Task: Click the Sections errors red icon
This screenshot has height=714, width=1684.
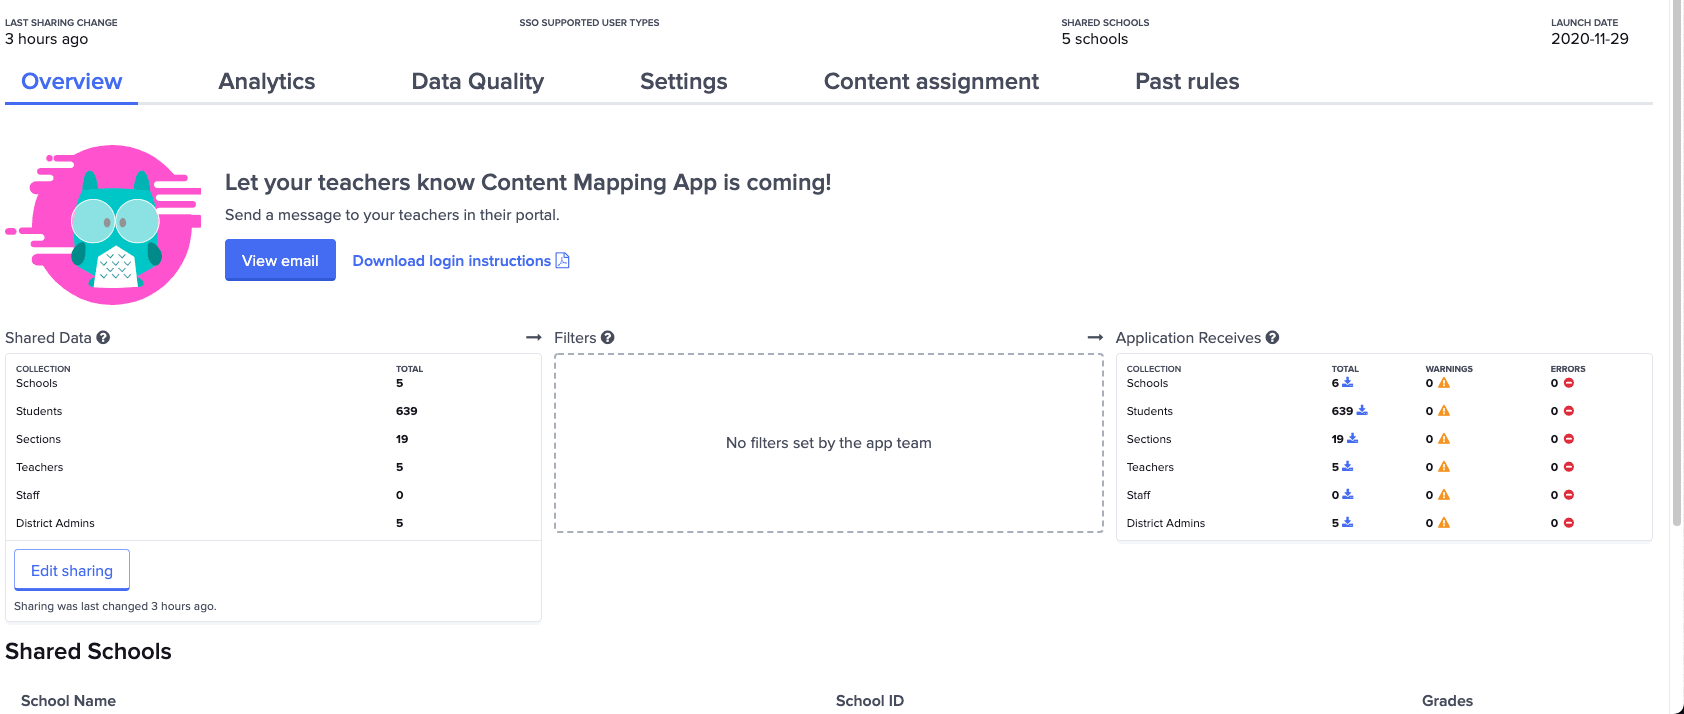Action: click(x=1569, y=439)
